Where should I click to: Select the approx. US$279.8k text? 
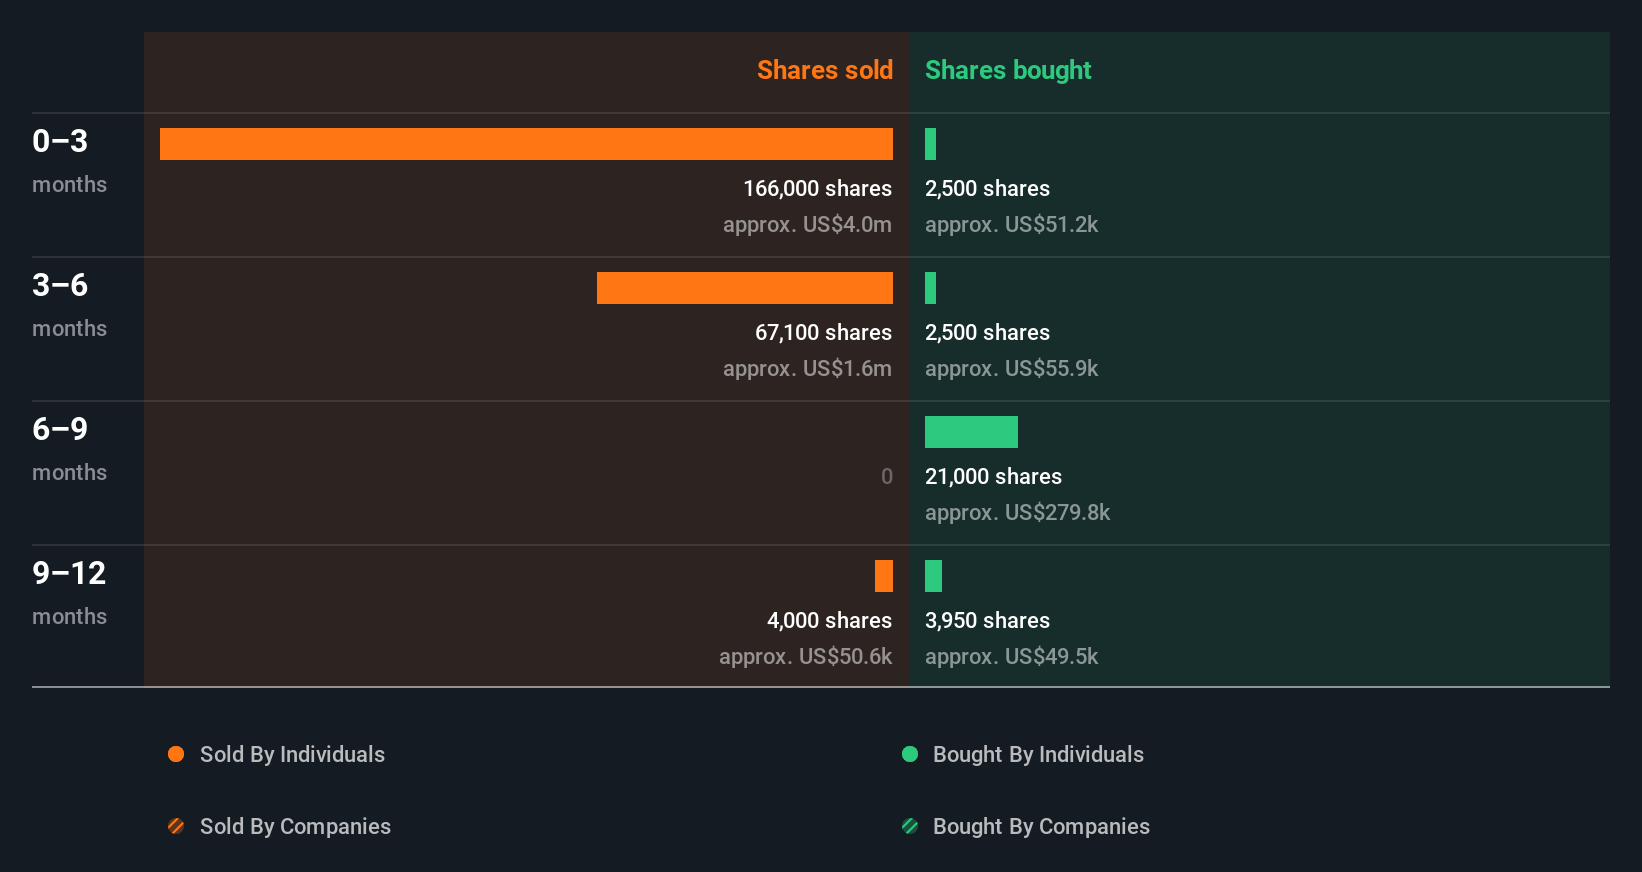(1017, 512)
